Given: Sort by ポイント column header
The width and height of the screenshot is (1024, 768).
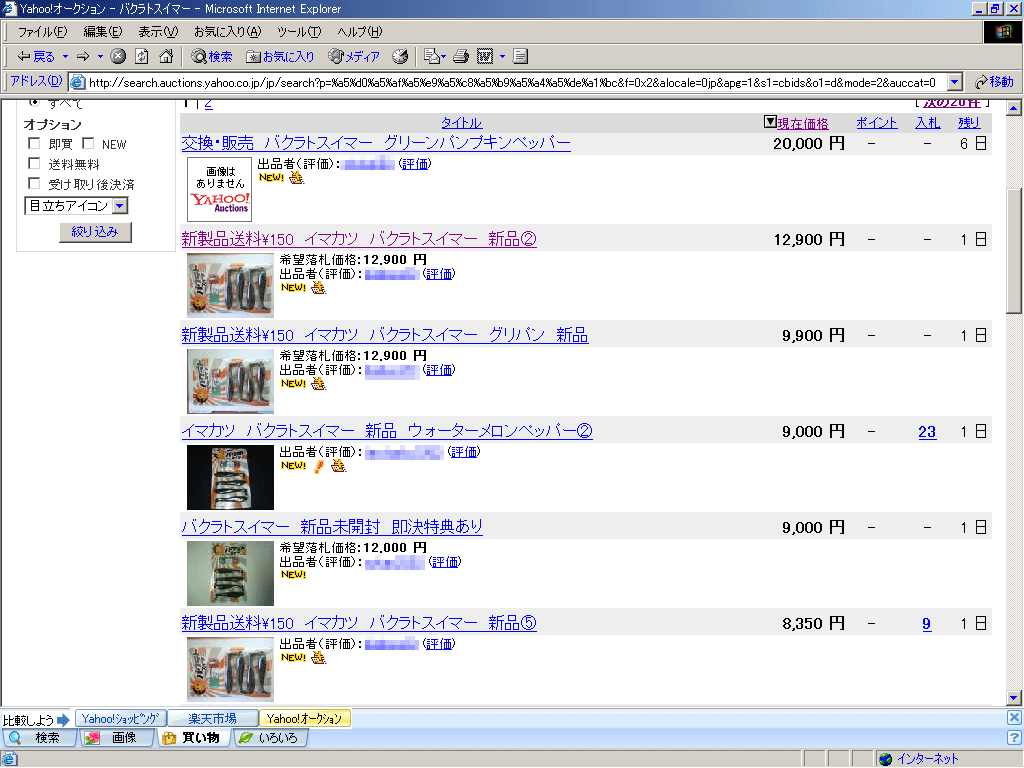Looking at the screenshot, I should coord(876,122).
